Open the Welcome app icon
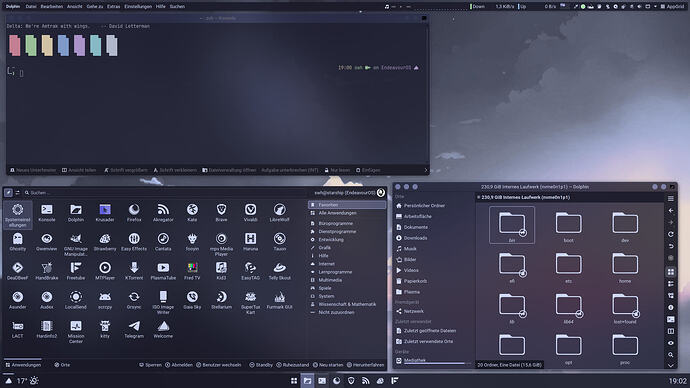 click(x=163, y=329)
